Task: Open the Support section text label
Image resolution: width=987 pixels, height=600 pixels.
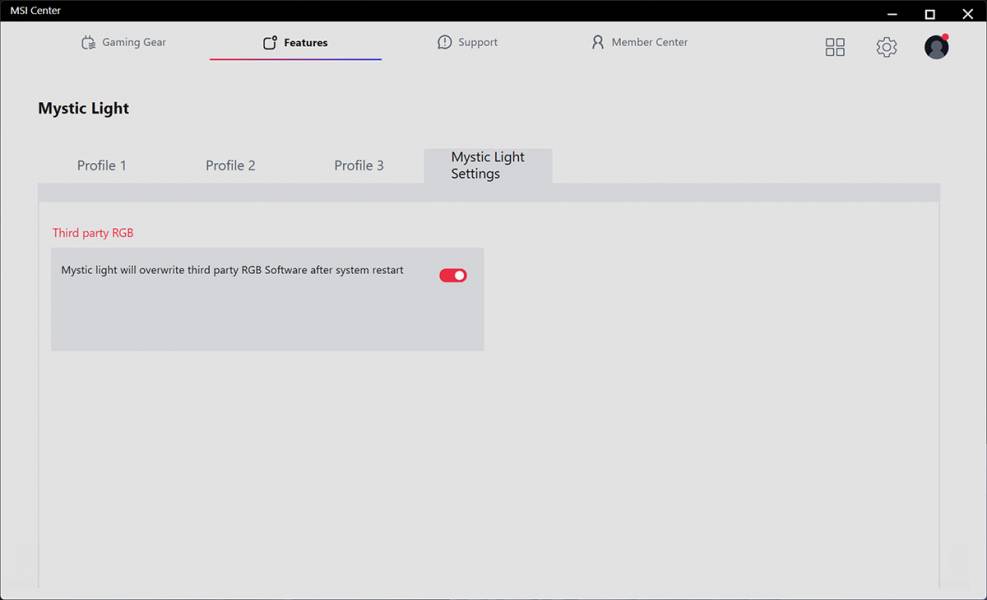Action: 478,43
